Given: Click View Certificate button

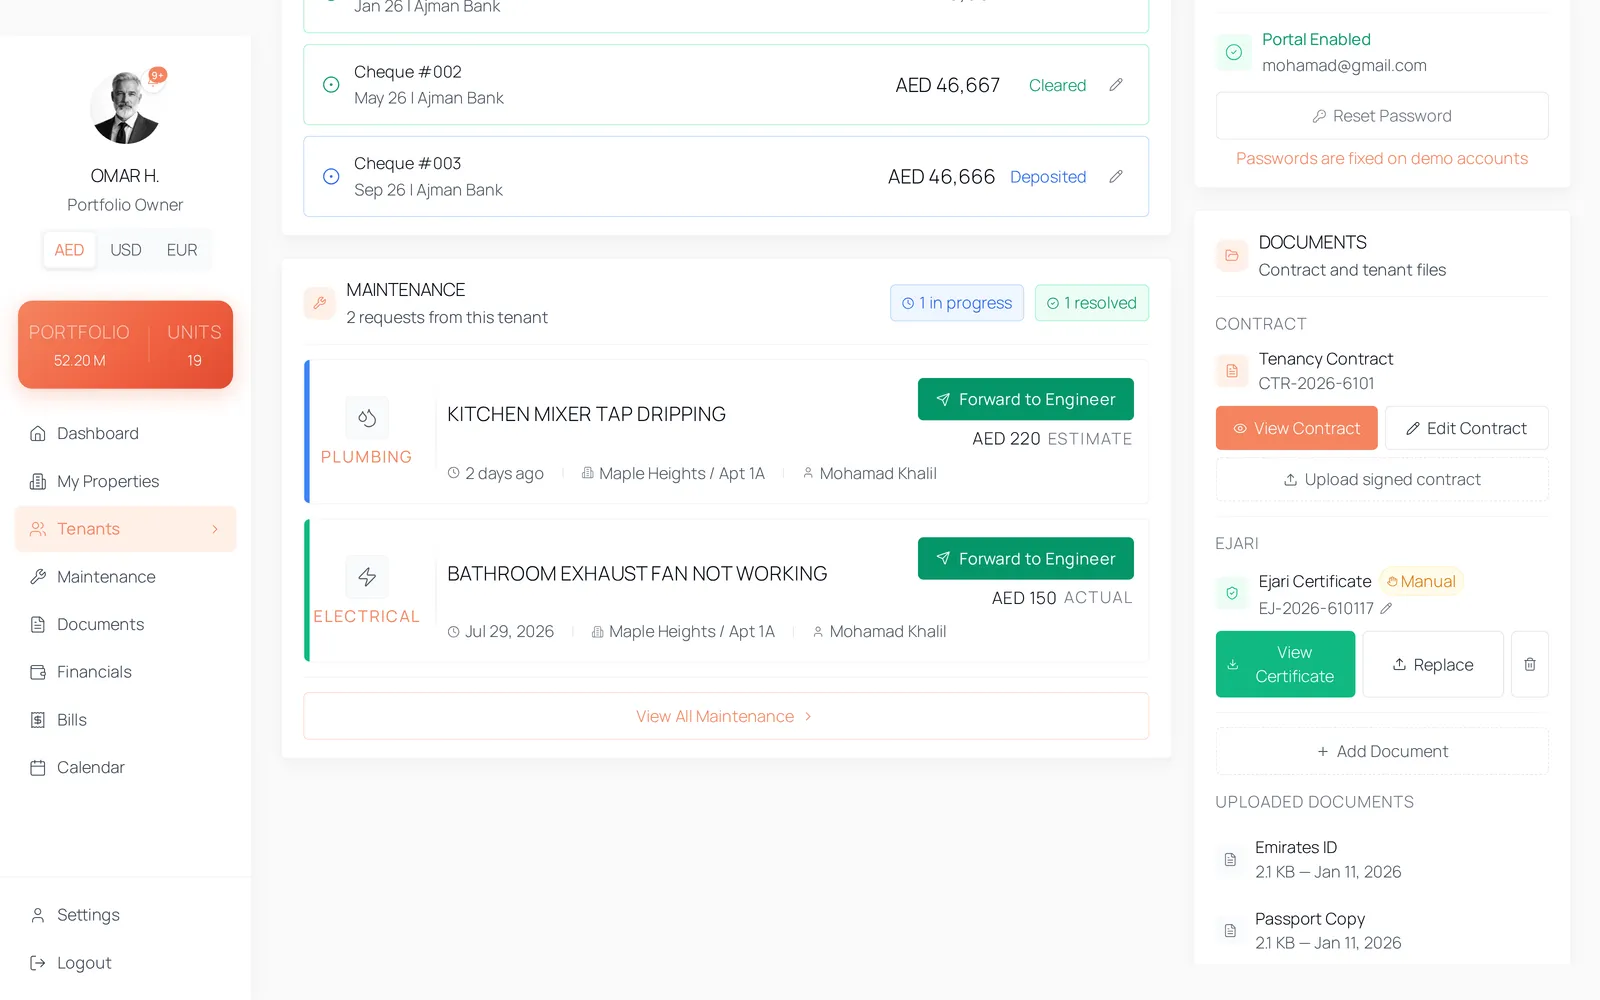Looking at the screenshot, I should pyautogui.click(x=1286, y=664).
